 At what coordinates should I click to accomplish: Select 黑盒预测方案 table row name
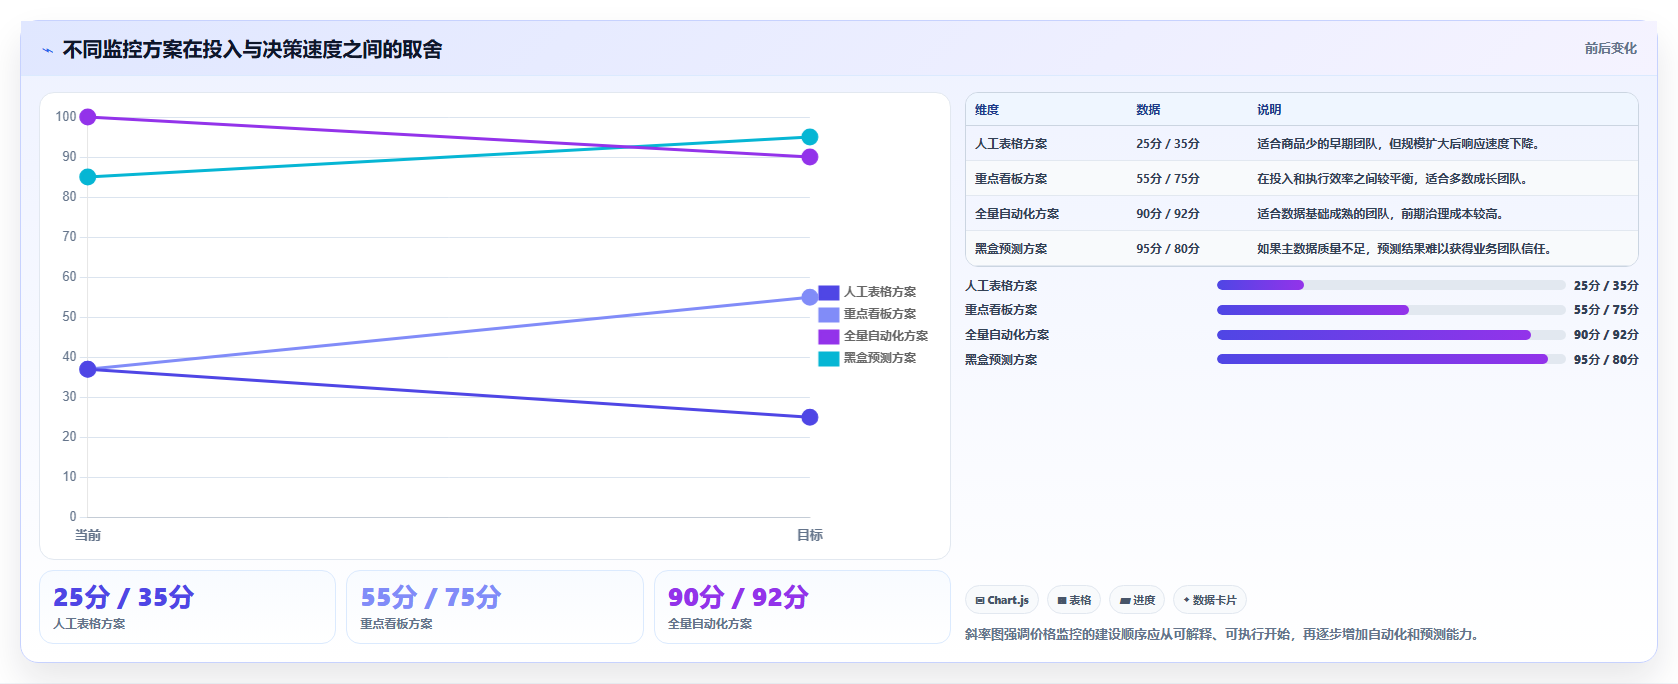click(1011, 249)
